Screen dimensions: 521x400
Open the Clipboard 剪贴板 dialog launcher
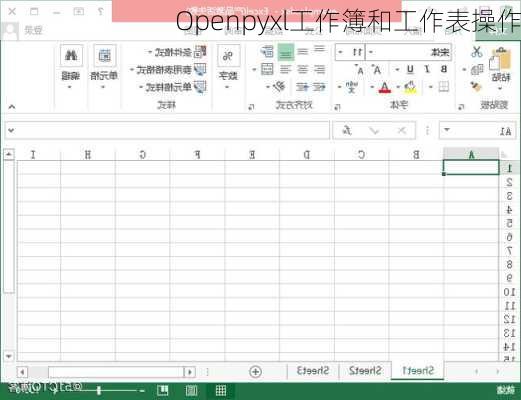click(461, 107)
